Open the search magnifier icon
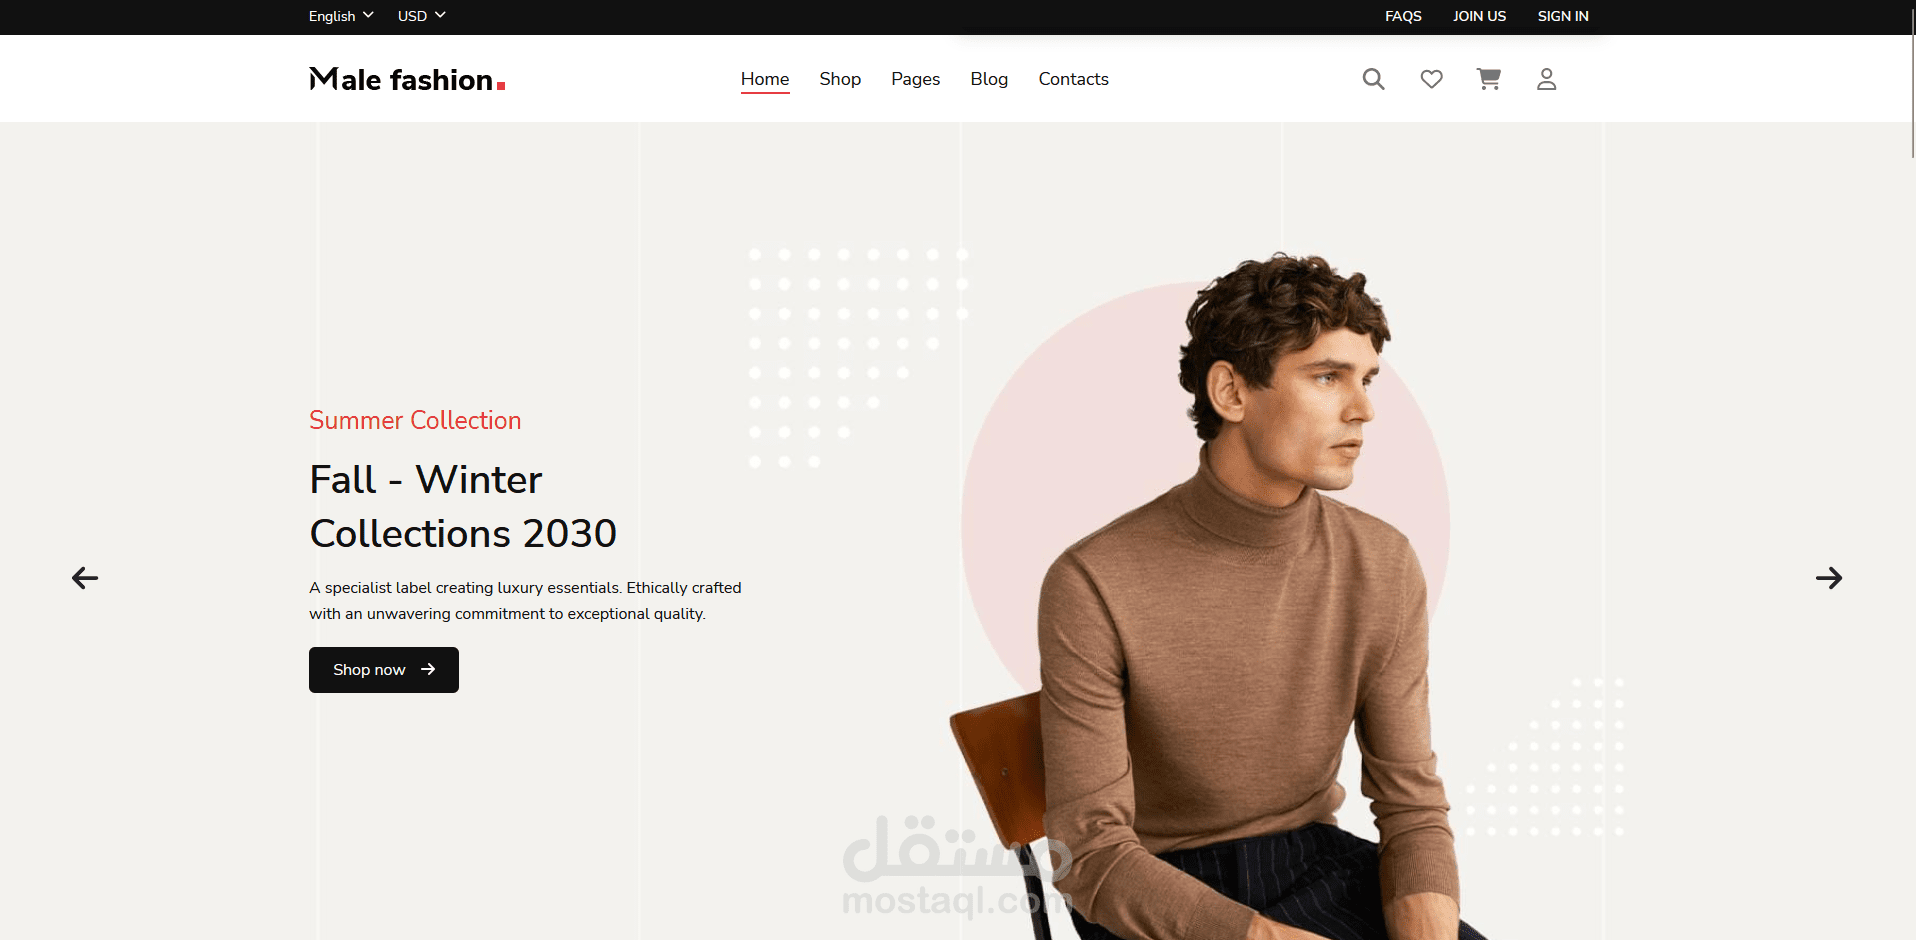 (x=1374, y=79)
